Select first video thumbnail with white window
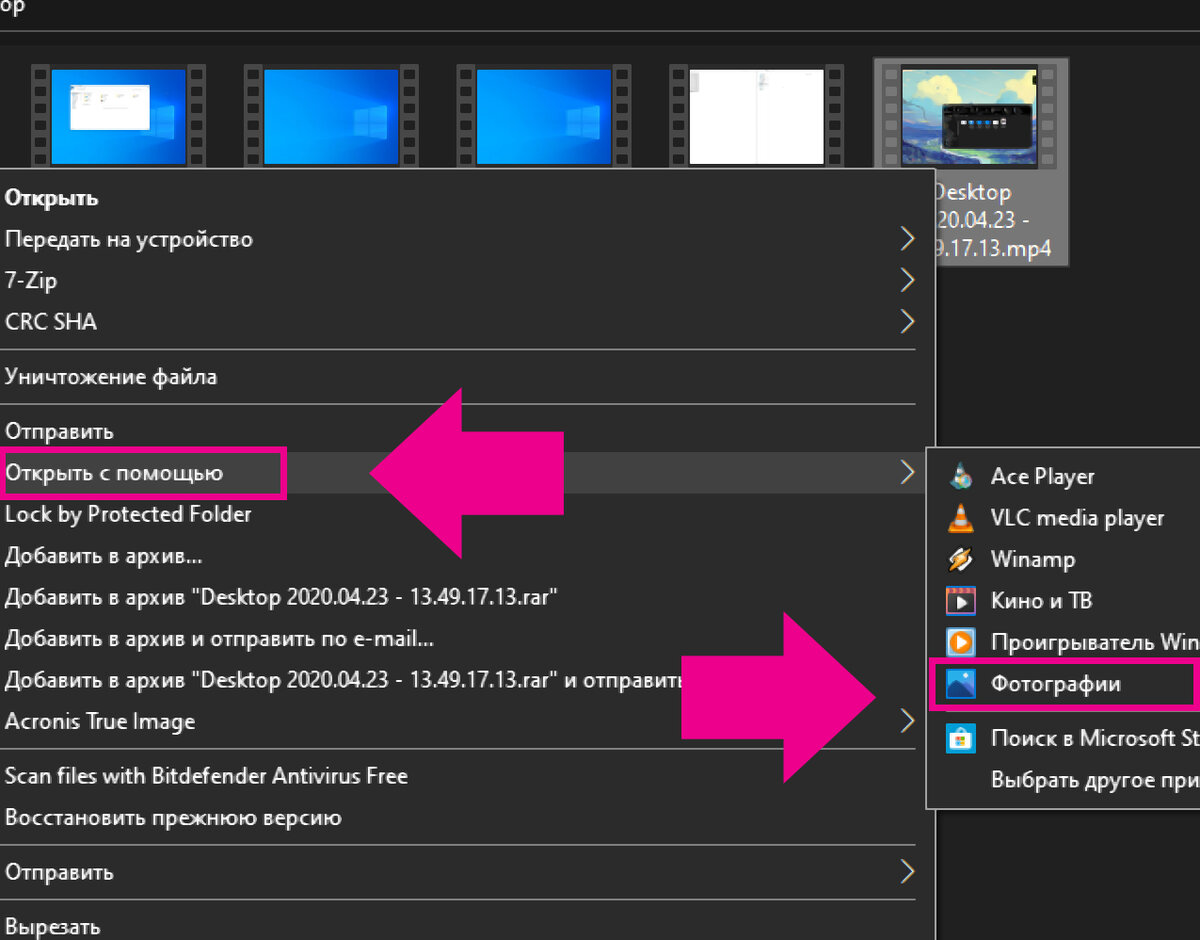Viewport: 1200px width, 940px height. [x=118, y=116]
